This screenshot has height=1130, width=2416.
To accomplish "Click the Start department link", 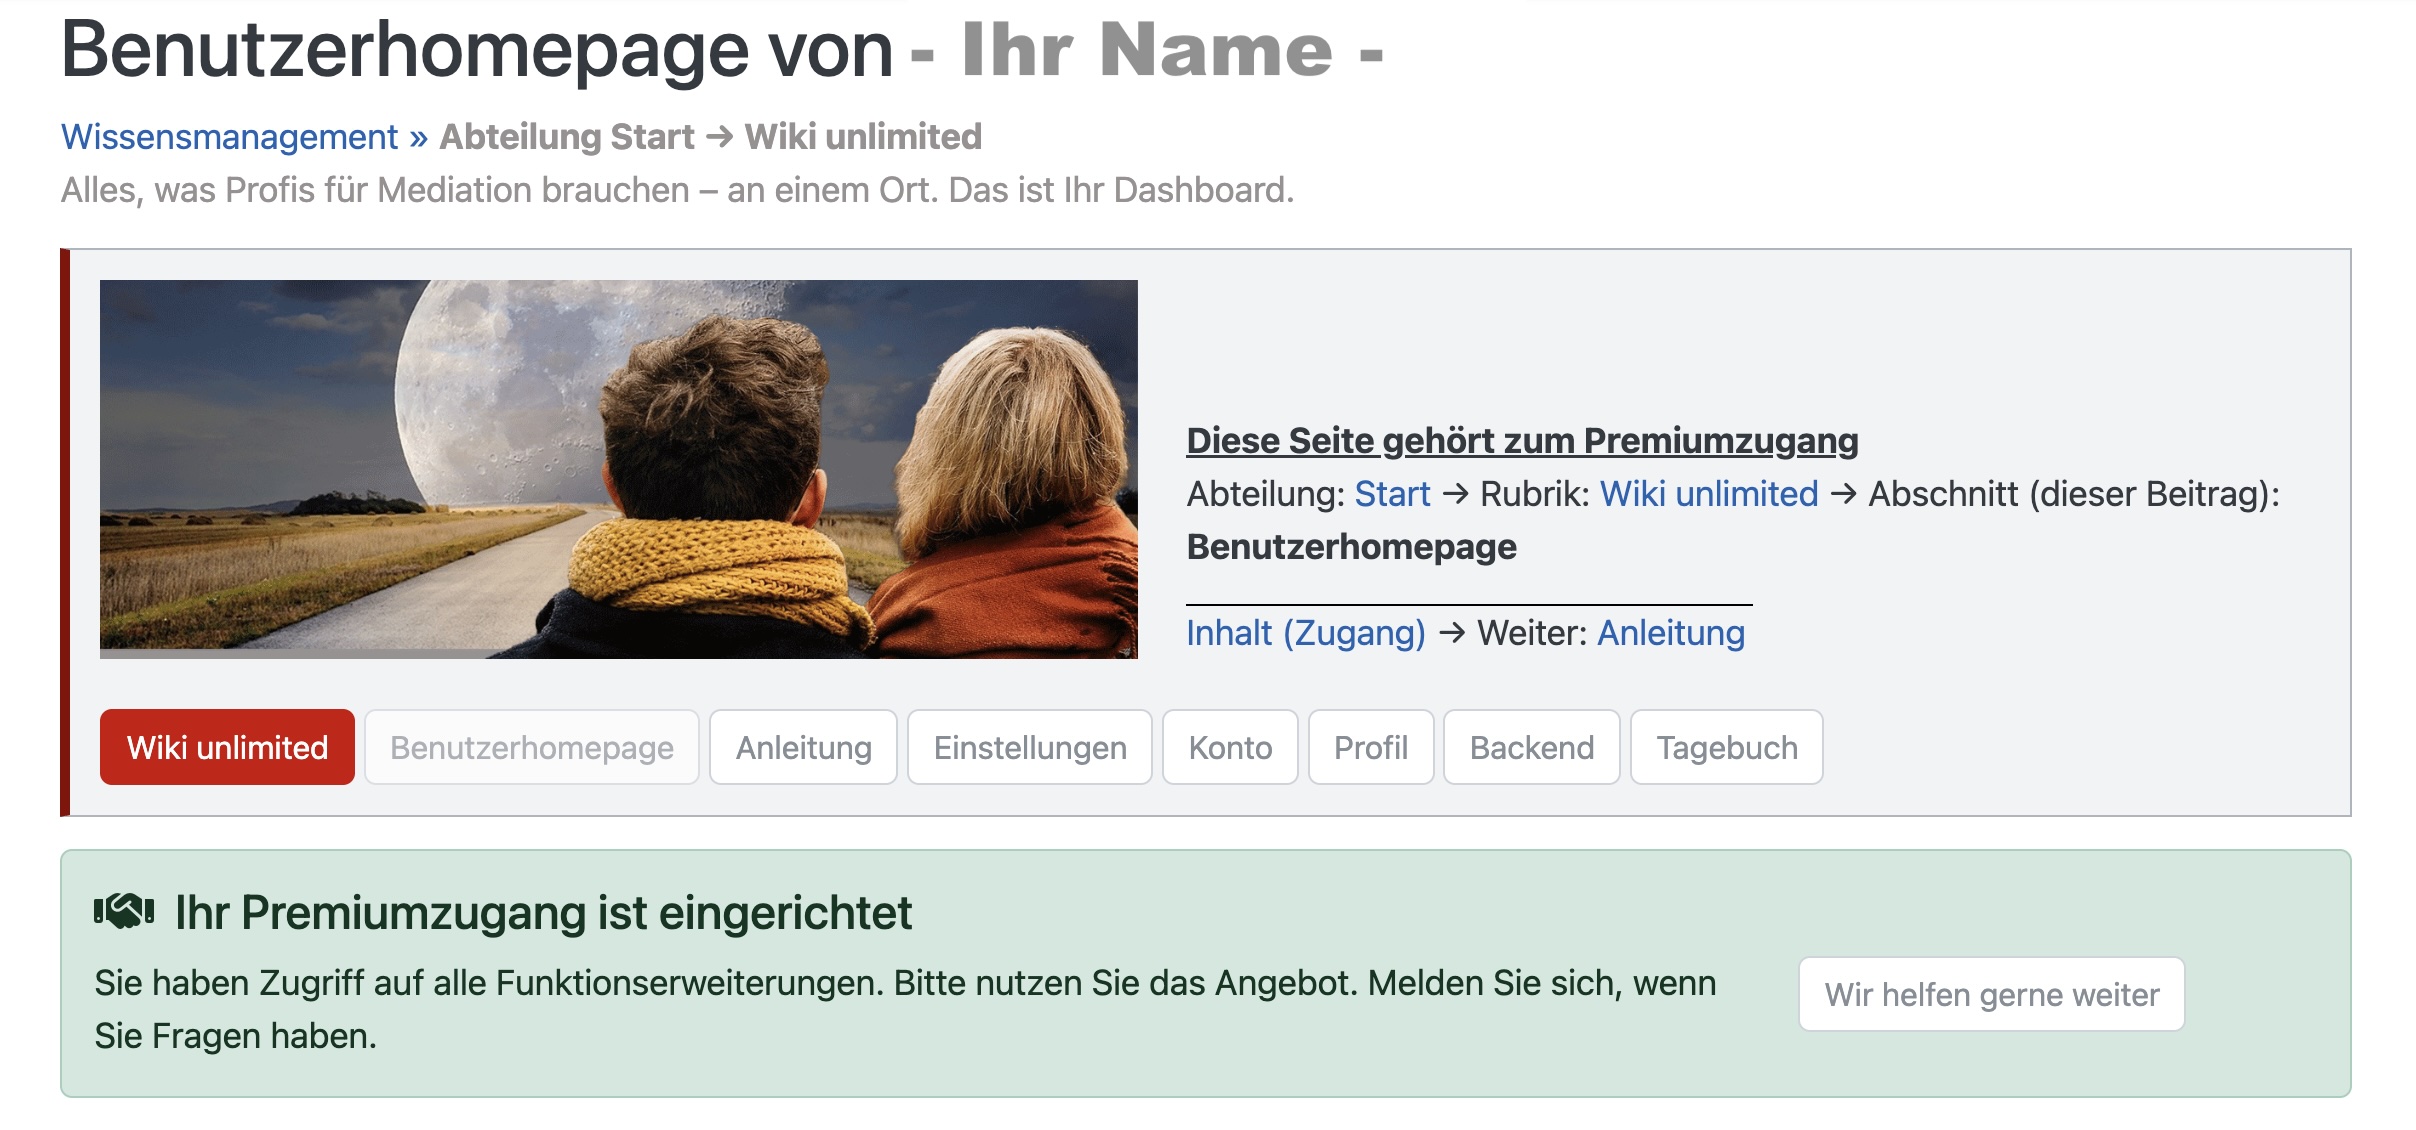I will point(1392,494).
